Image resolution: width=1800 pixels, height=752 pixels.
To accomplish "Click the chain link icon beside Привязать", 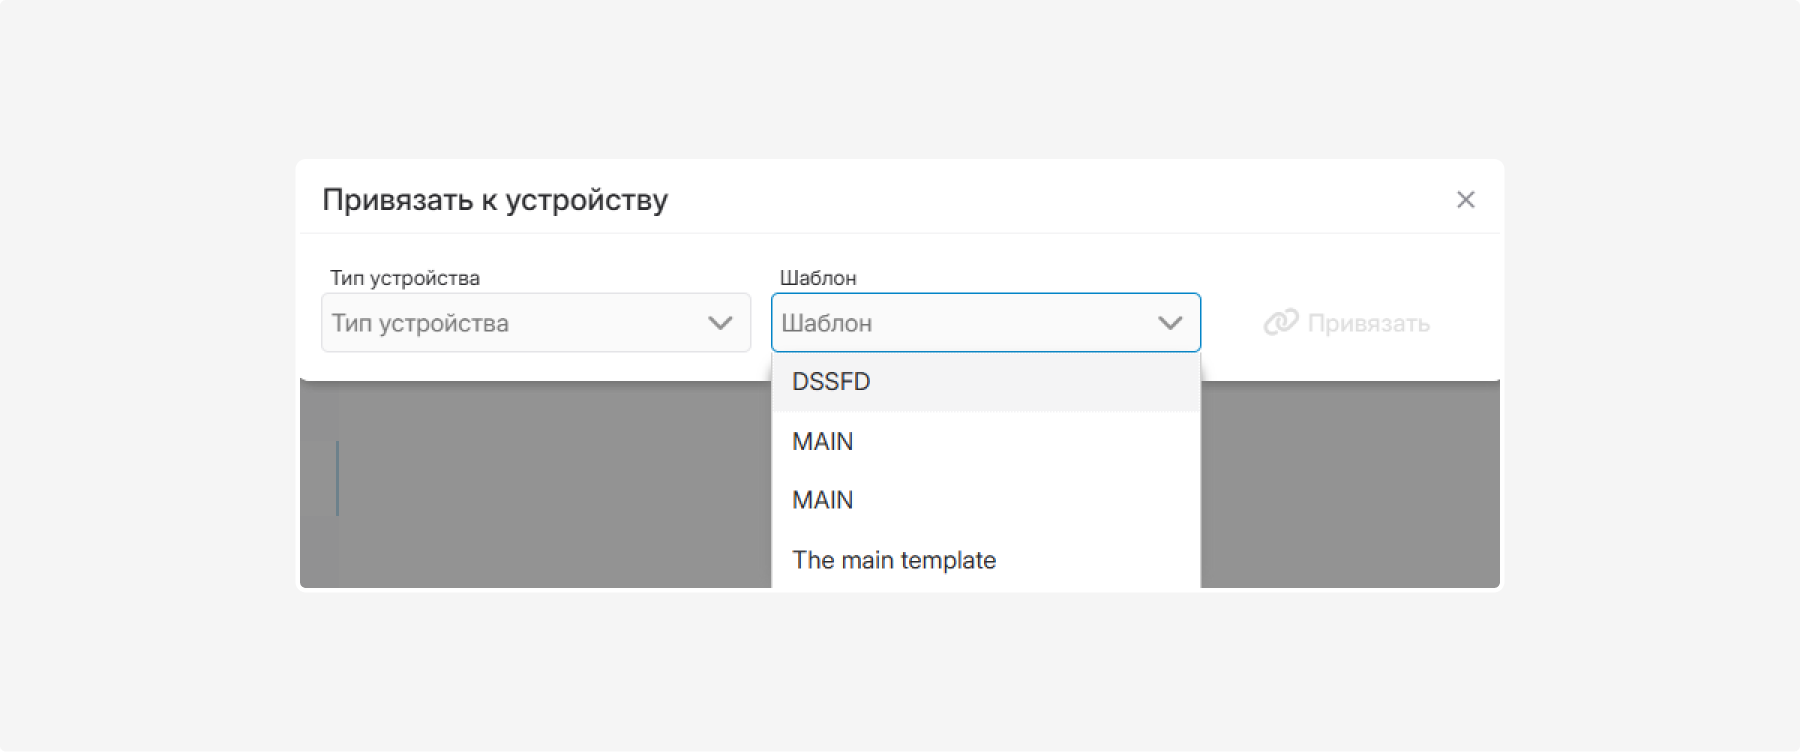I will click(1281, 322).
